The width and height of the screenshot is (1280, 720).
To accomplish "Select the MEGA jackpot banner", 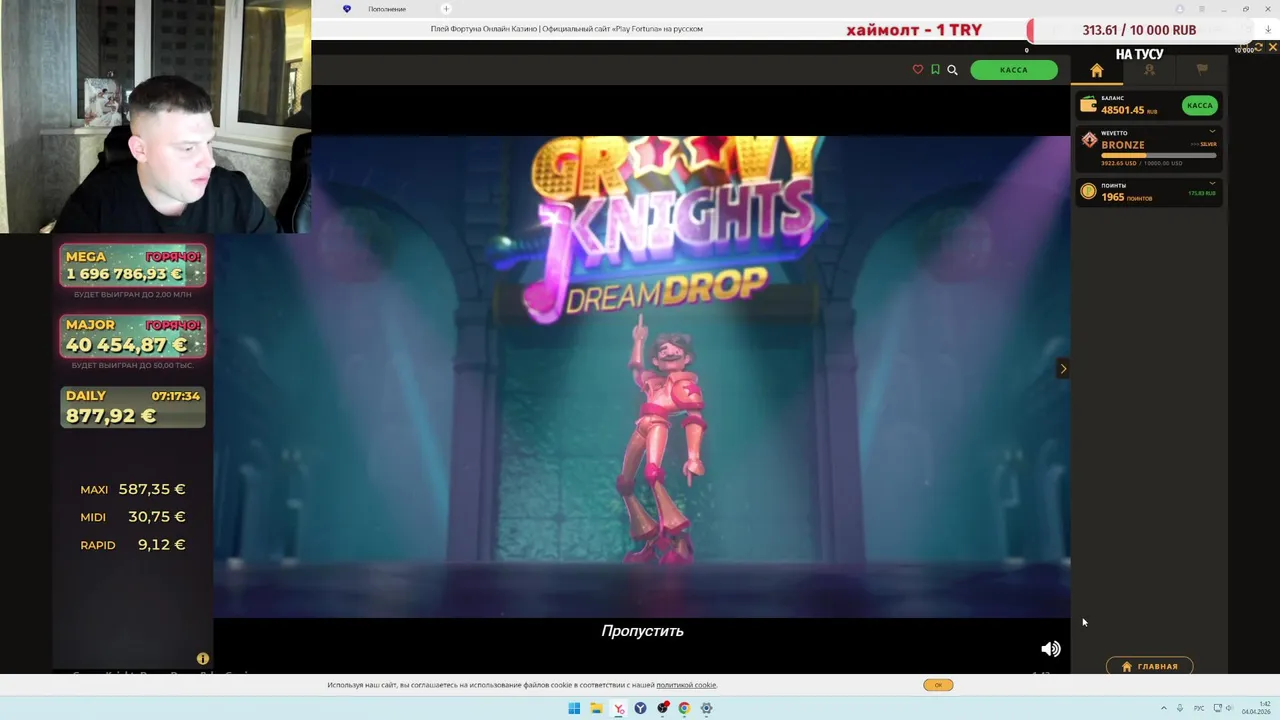I will pyautogui.click(x=133, y=265).
